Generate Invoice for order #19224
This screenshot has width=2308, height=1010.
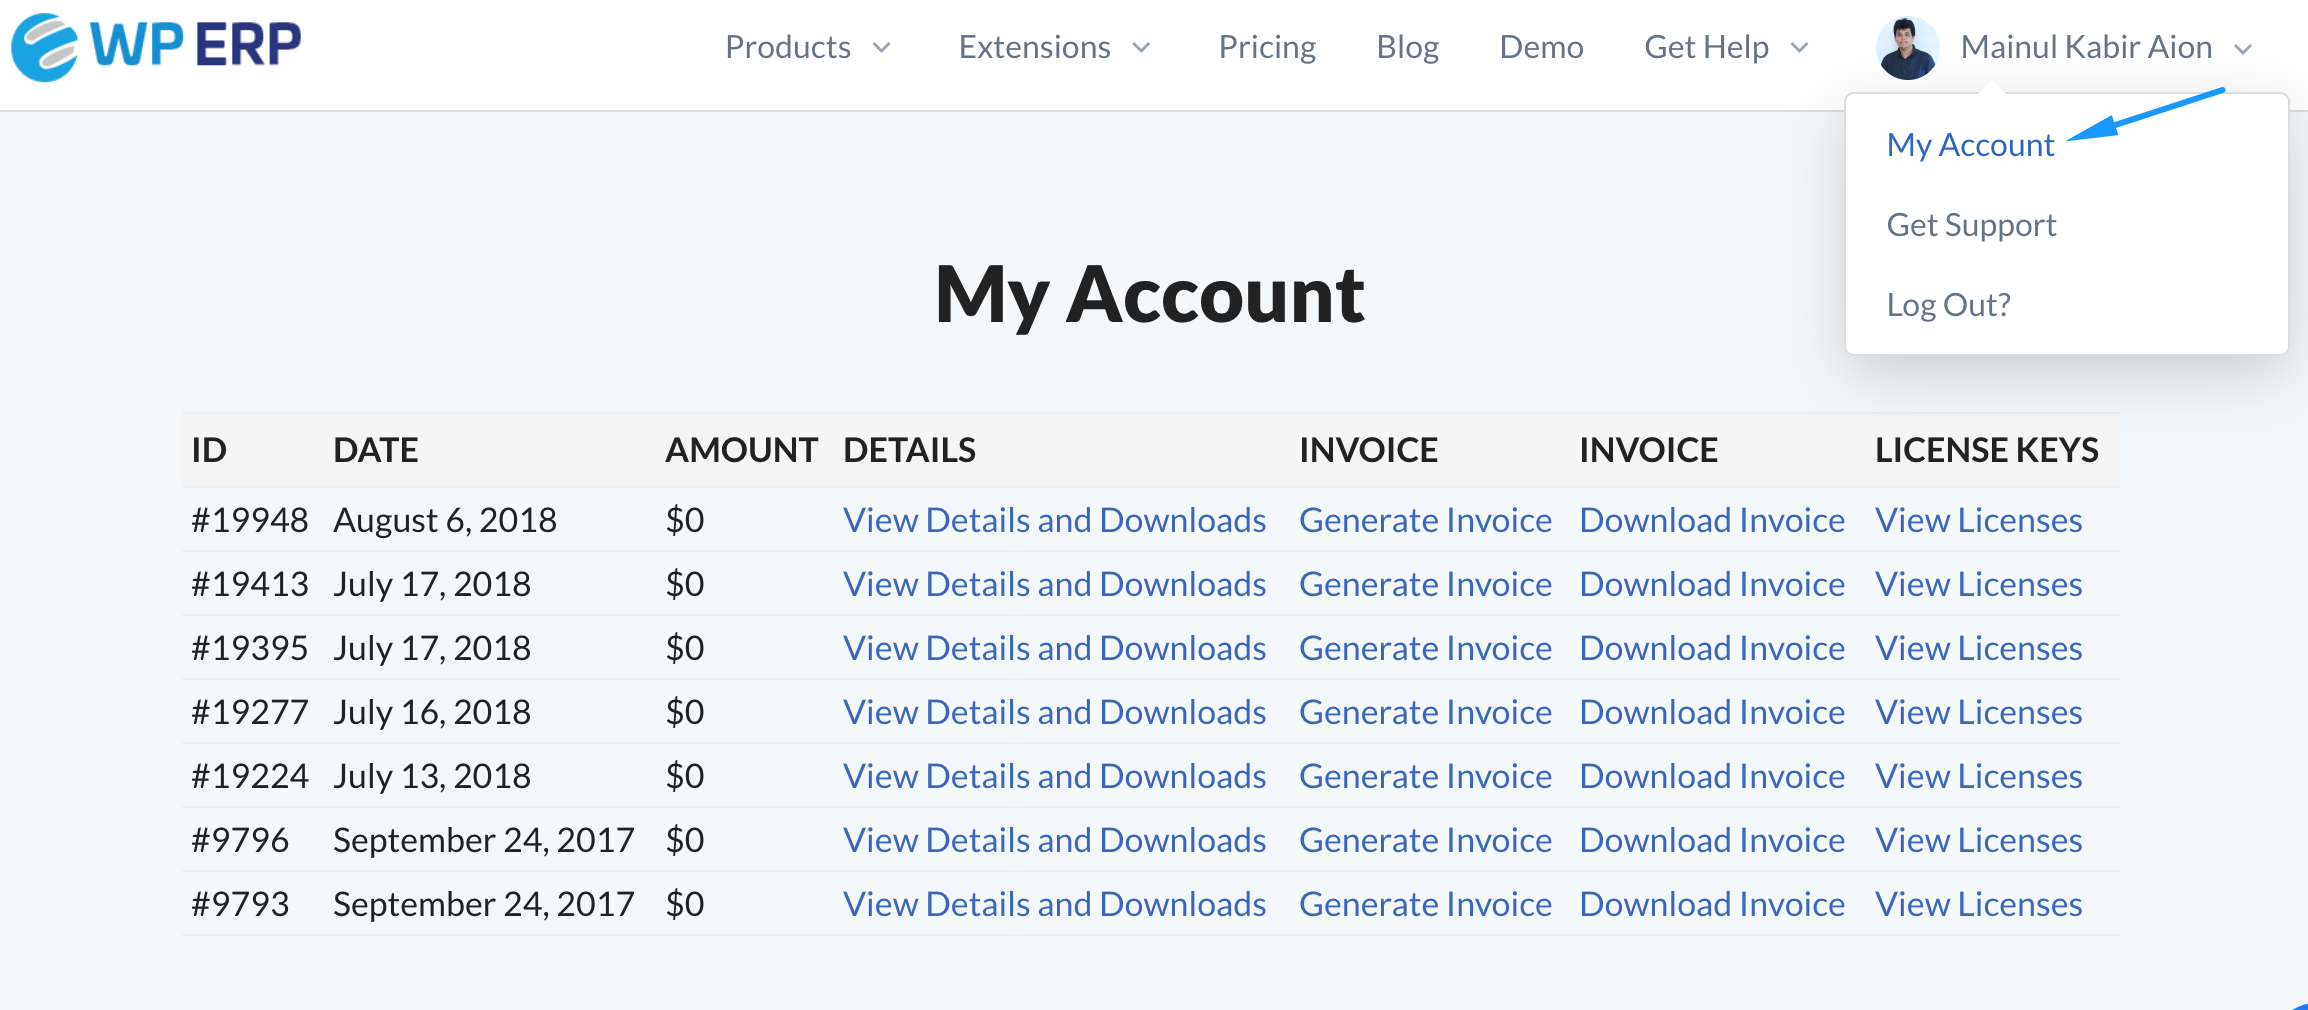pos(1425,776)
